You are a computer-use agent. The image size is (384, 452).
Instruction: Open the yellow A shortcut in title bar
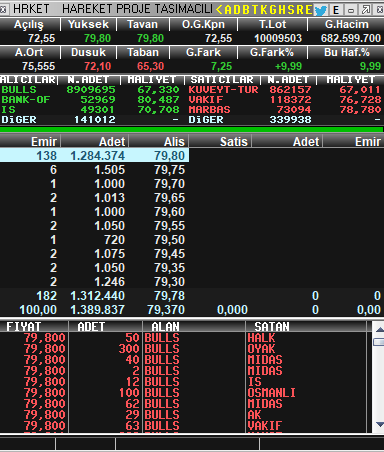tap(228, 9)
